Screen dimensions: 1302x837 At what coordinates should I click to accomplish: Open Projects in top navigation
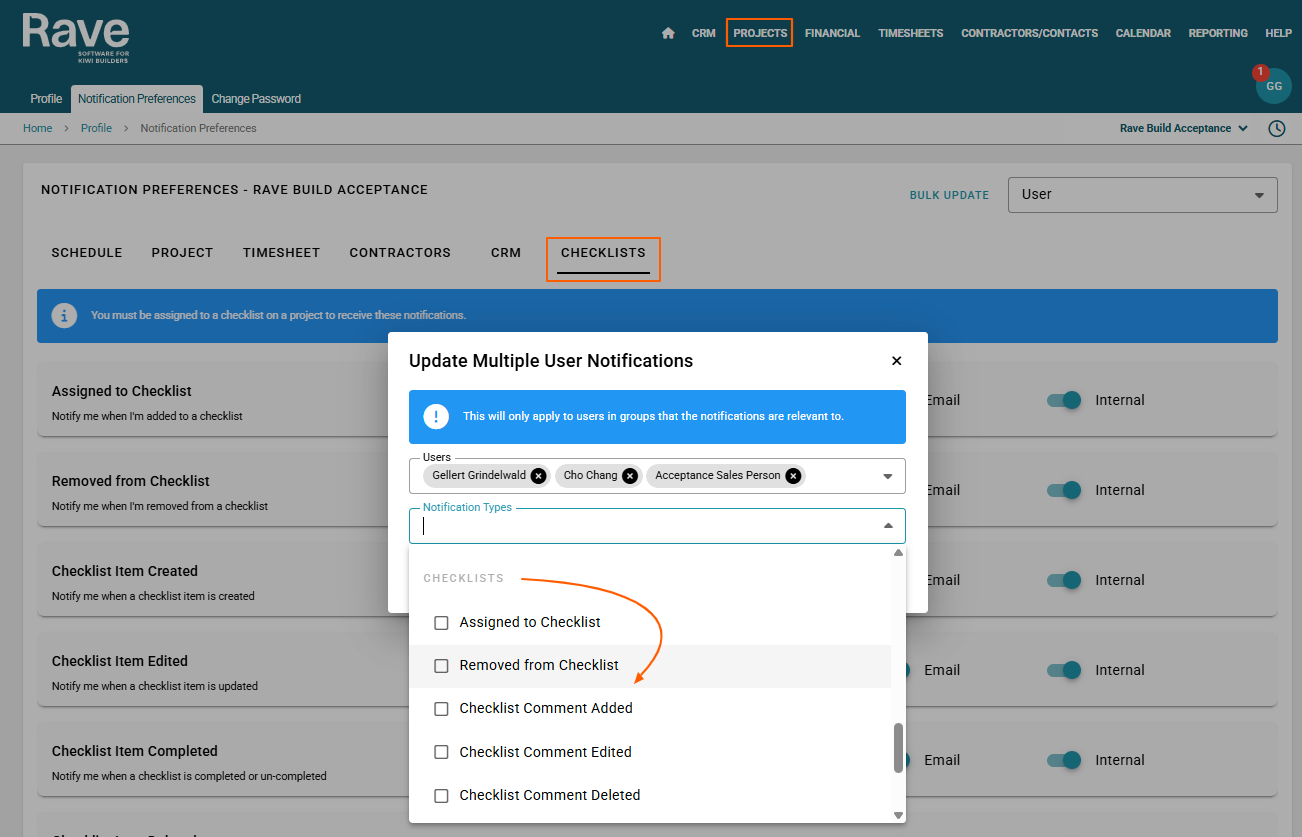[760, 33]
